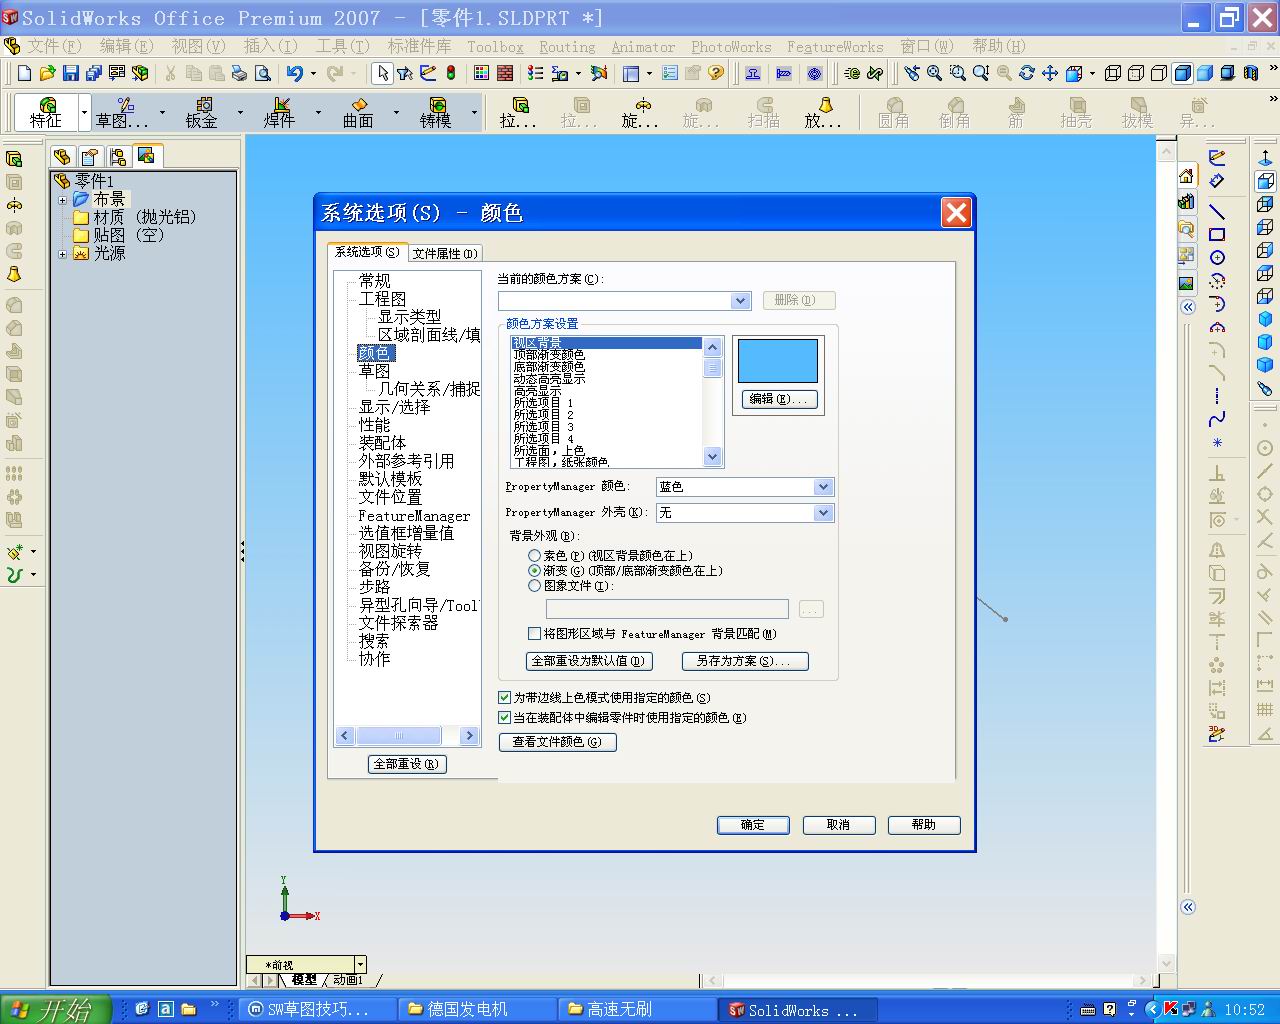Toggle 为带边线上色模式使用指定的颜色 checkbox

click(x=505, y=697)
